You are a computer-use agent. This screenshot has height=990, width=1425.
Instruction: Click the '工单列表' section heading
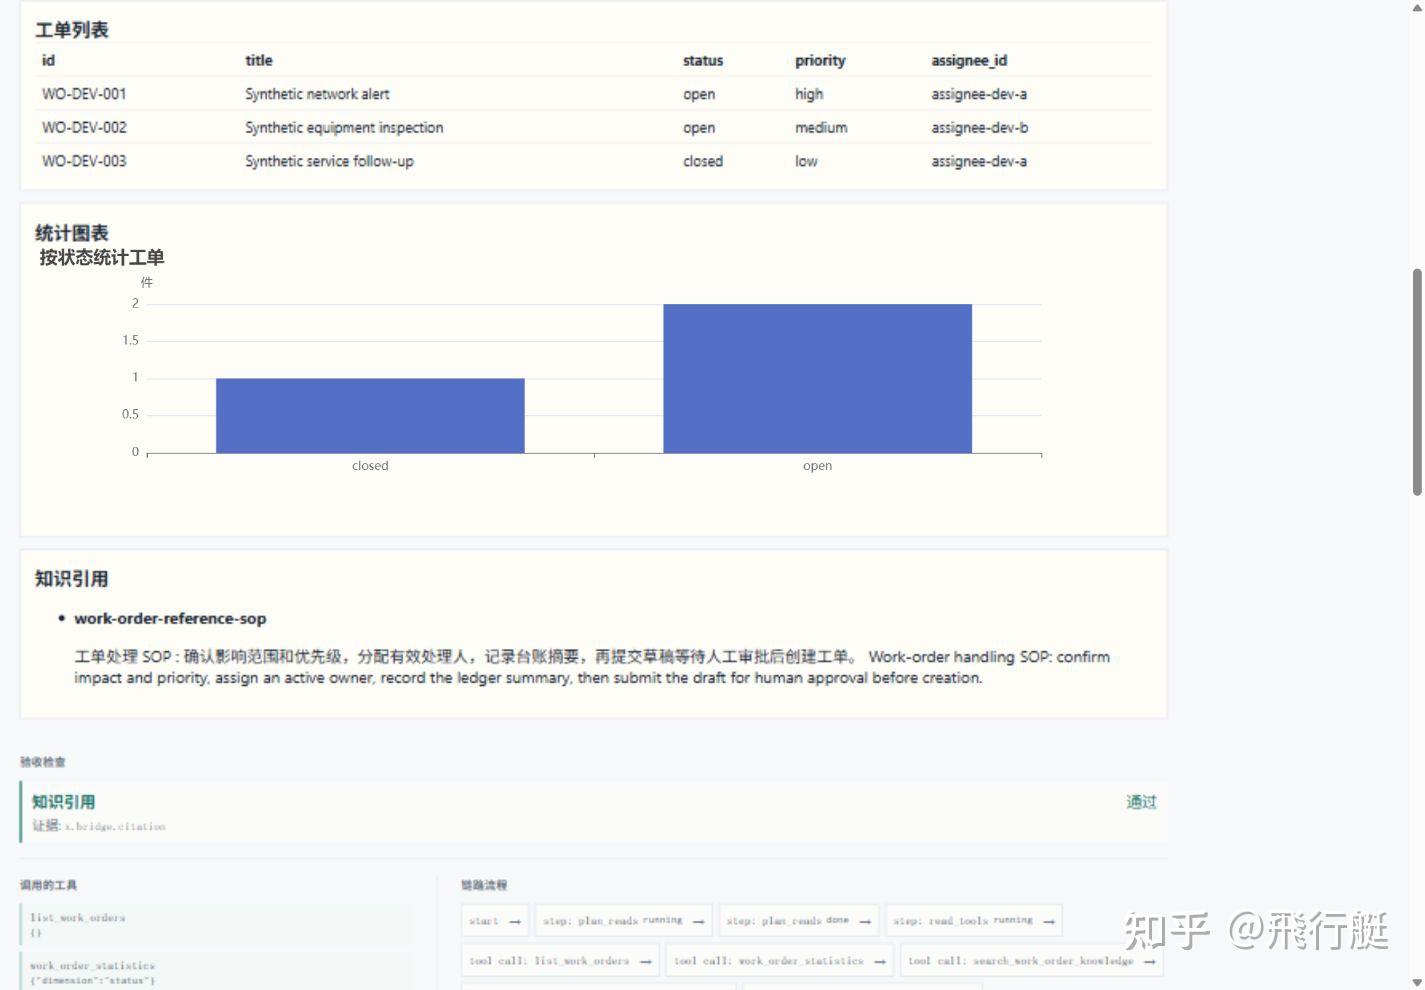[72, 30]
